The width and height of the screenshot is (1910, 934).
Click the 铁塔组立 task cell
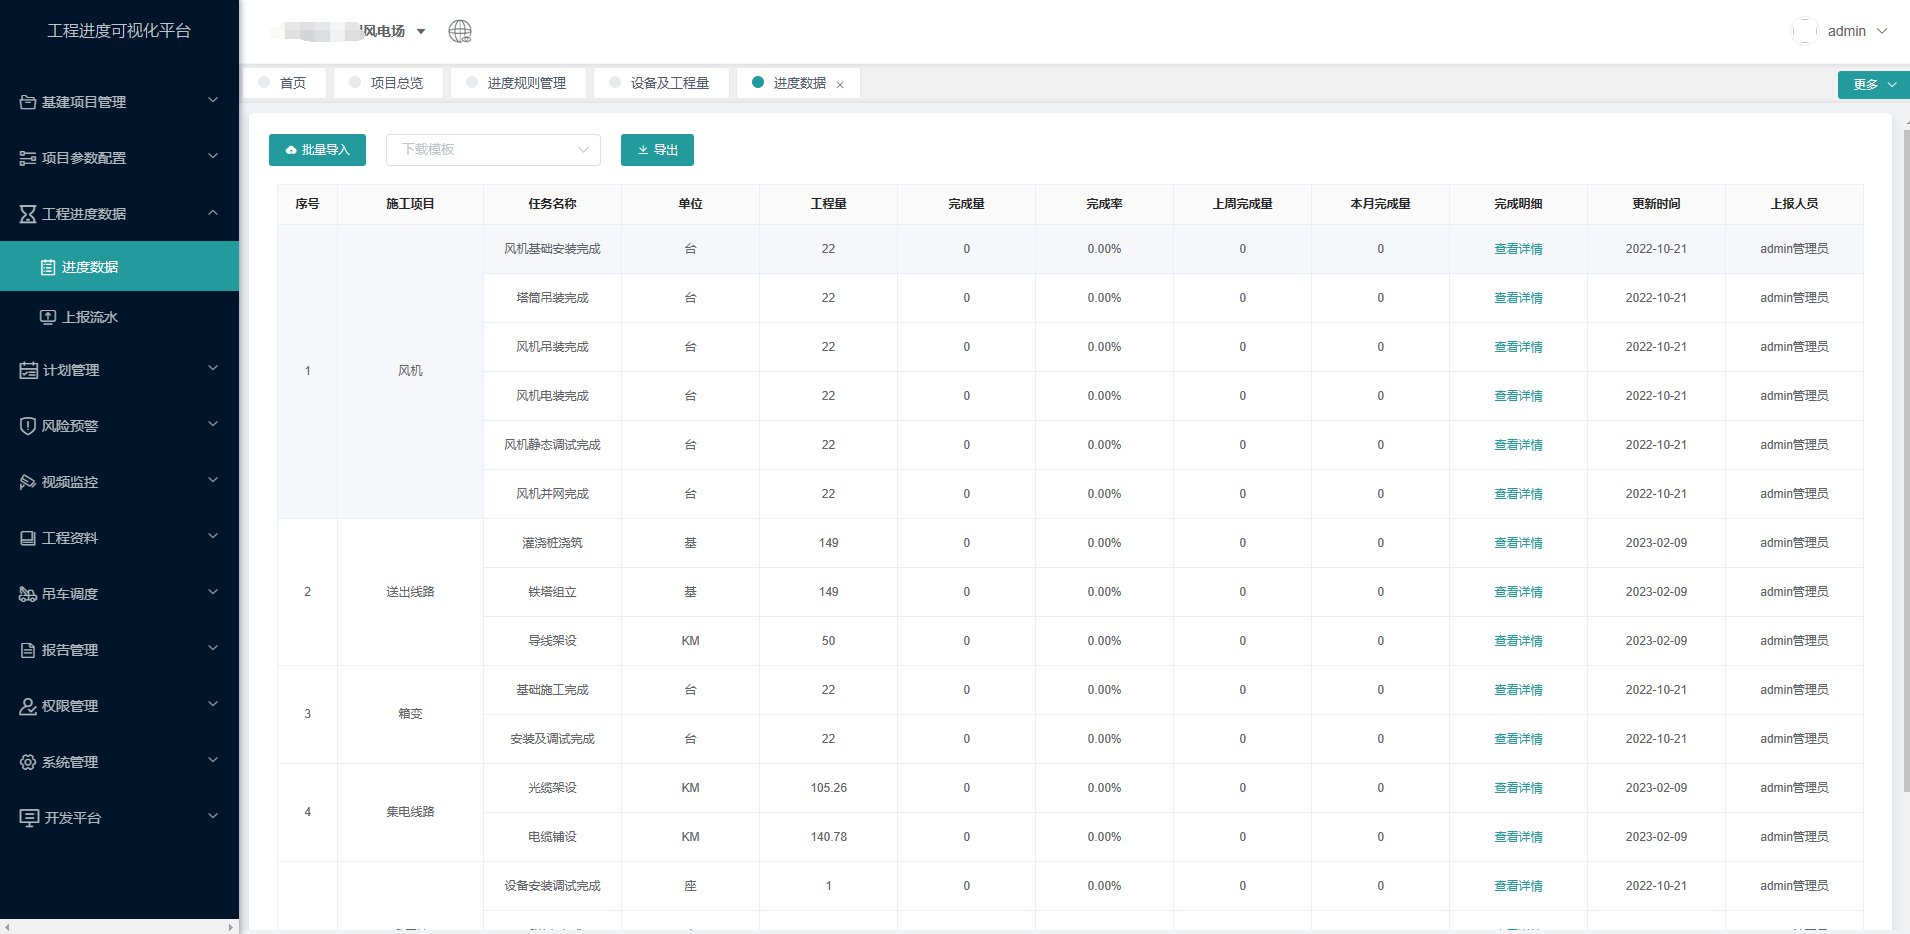pyautogui.click(x=552, y=592)
